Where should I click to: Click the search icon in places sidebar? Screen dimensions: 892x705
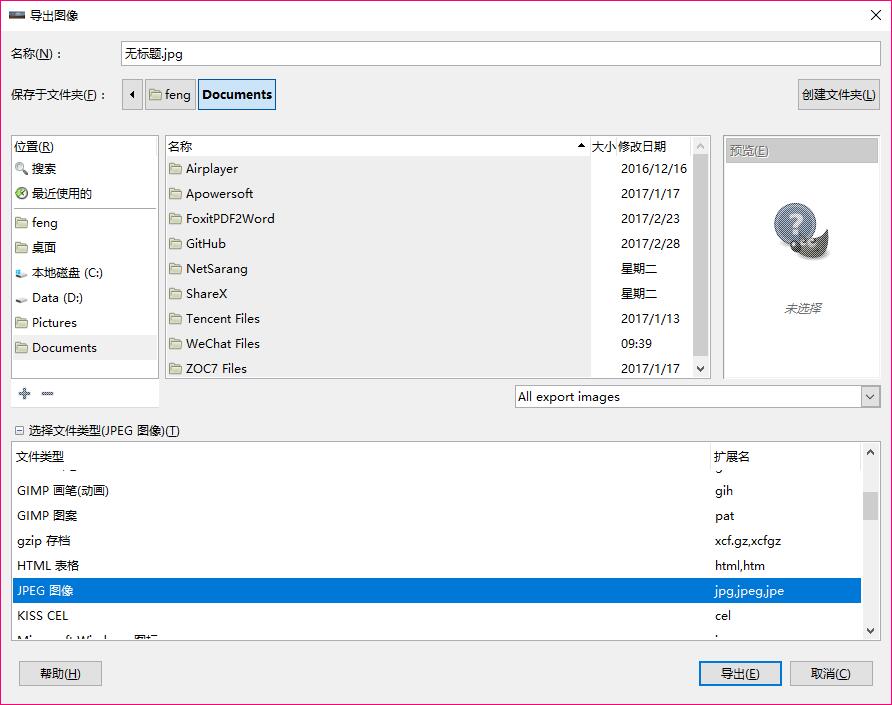point(21,168)
